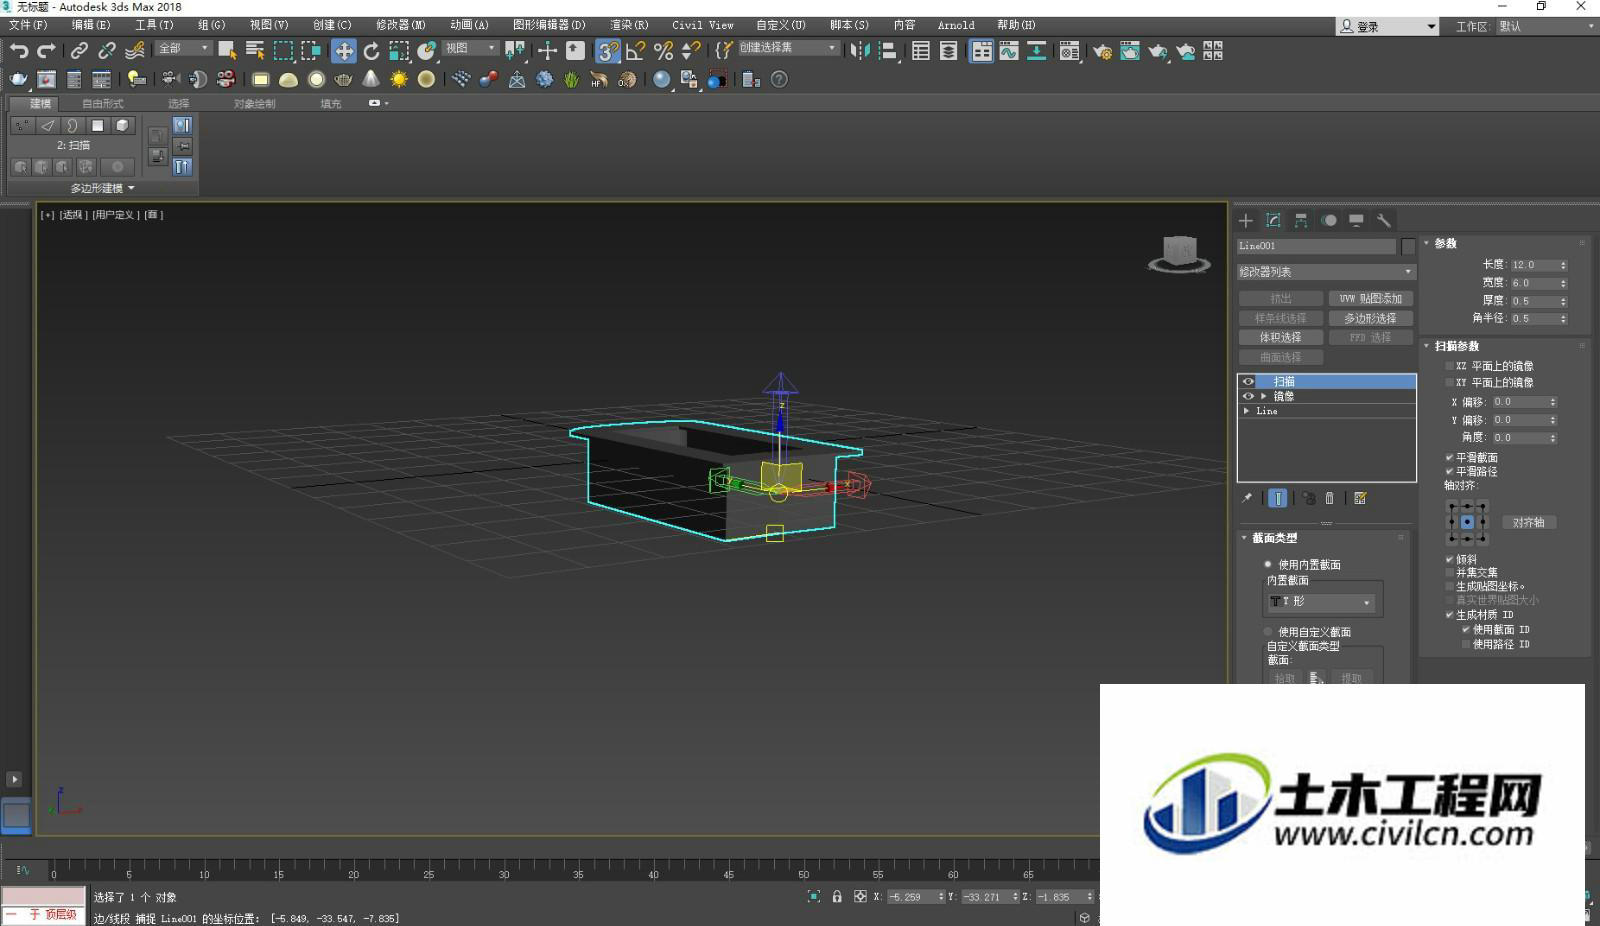The image size is (1600, 926).
Task: Switch to the 自由形式 ribbon tab
Action: click(103, 103)
